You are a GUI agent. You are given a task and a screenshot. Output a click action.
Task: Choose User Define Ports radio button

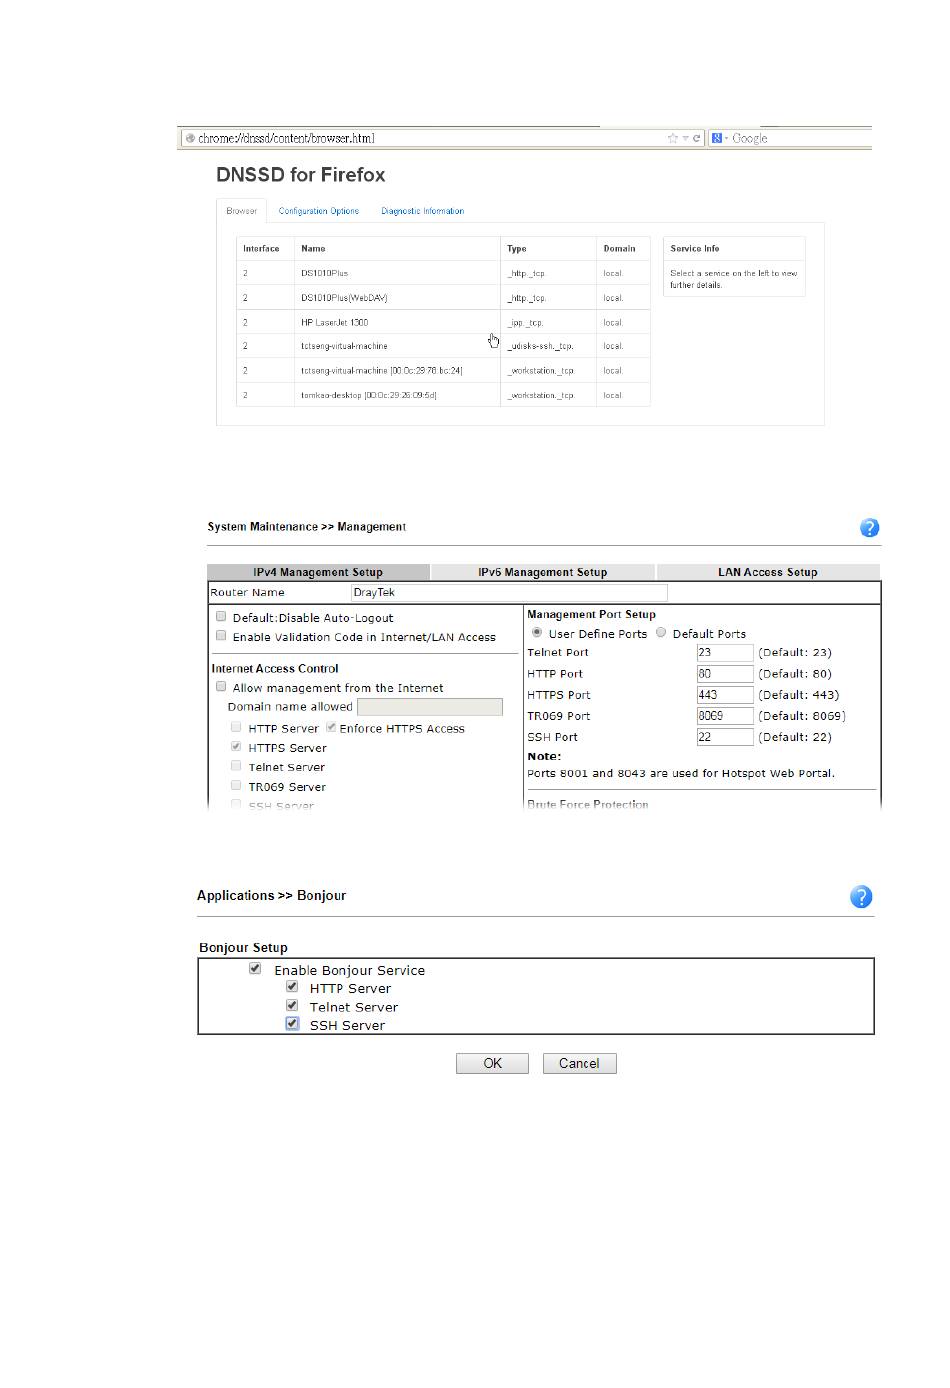(537, 632)
